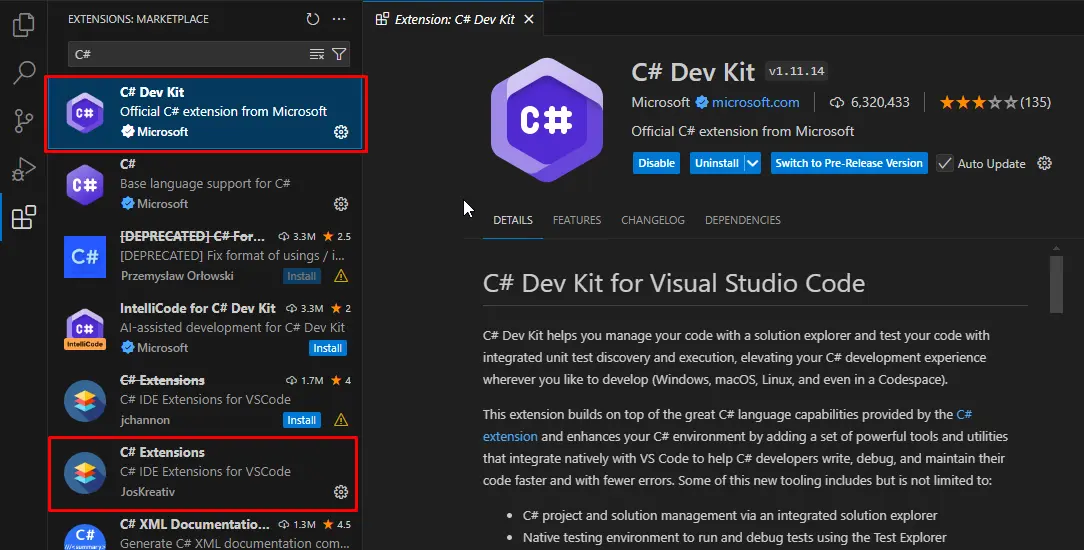Open the Search view in activity bar
1084x550 pixels.
tap(24, 73)
